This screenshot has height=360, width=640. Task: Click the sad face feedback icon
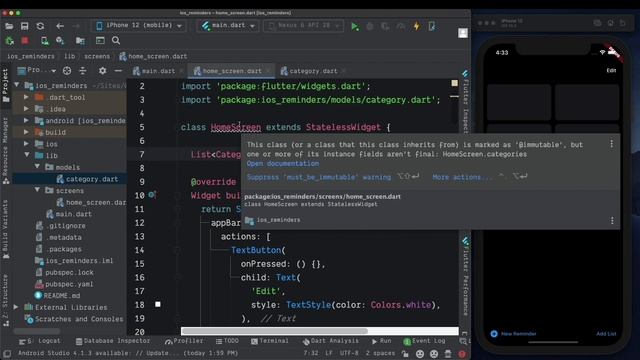(434, 354)
